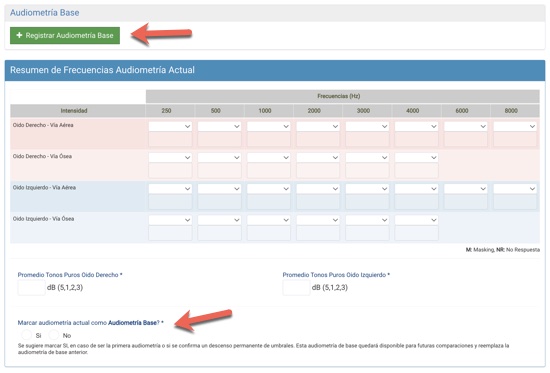Viewport: 550px width, 373px height.
Task: Open Oído Izquierdo Vía Ósea 250 Hz dropdown
Action: (170, 220)
